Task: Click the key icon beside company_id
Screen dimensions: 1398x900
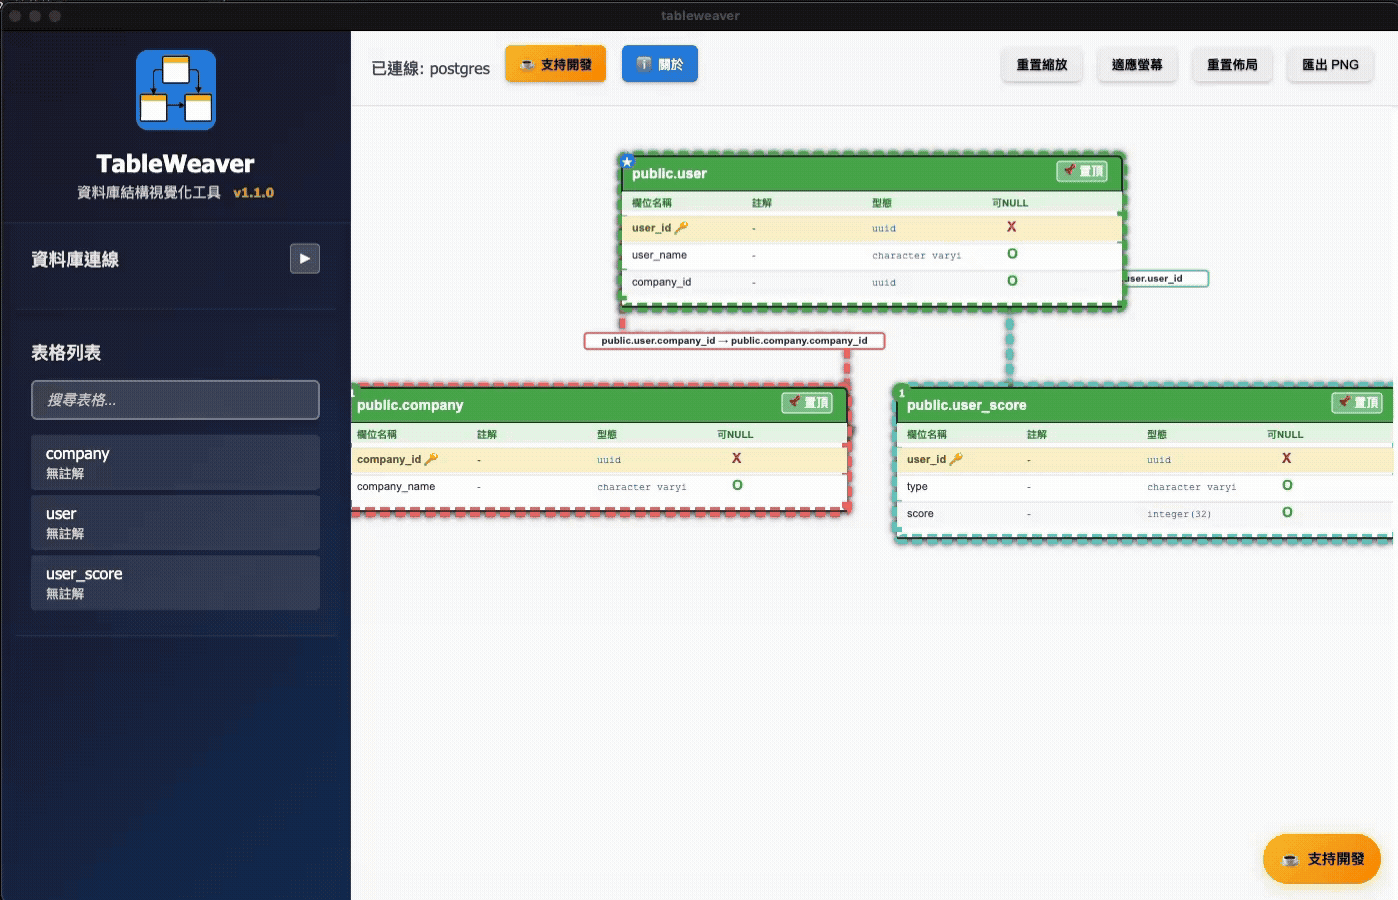Action: tap(431, 459)
